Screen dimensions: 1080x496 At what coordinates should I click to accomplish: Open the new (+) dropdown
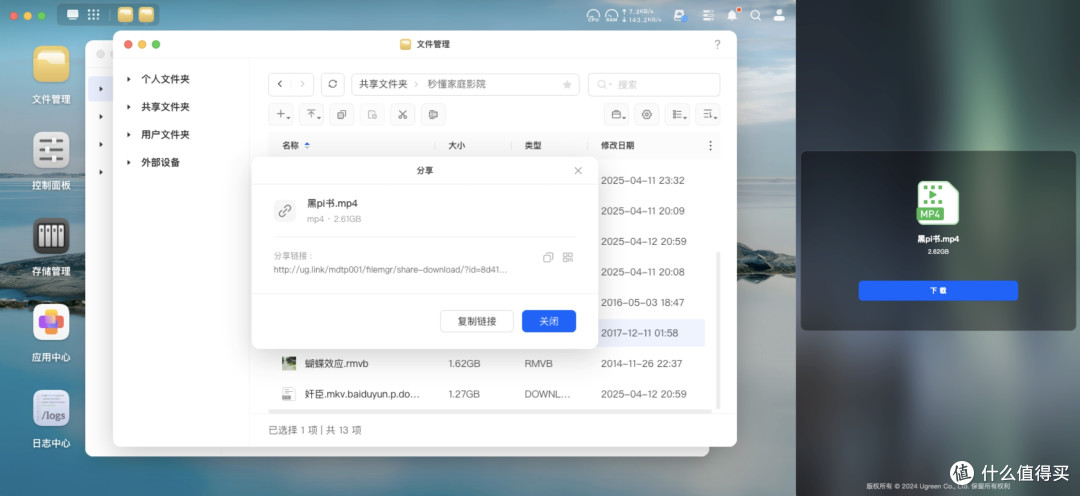281,114
